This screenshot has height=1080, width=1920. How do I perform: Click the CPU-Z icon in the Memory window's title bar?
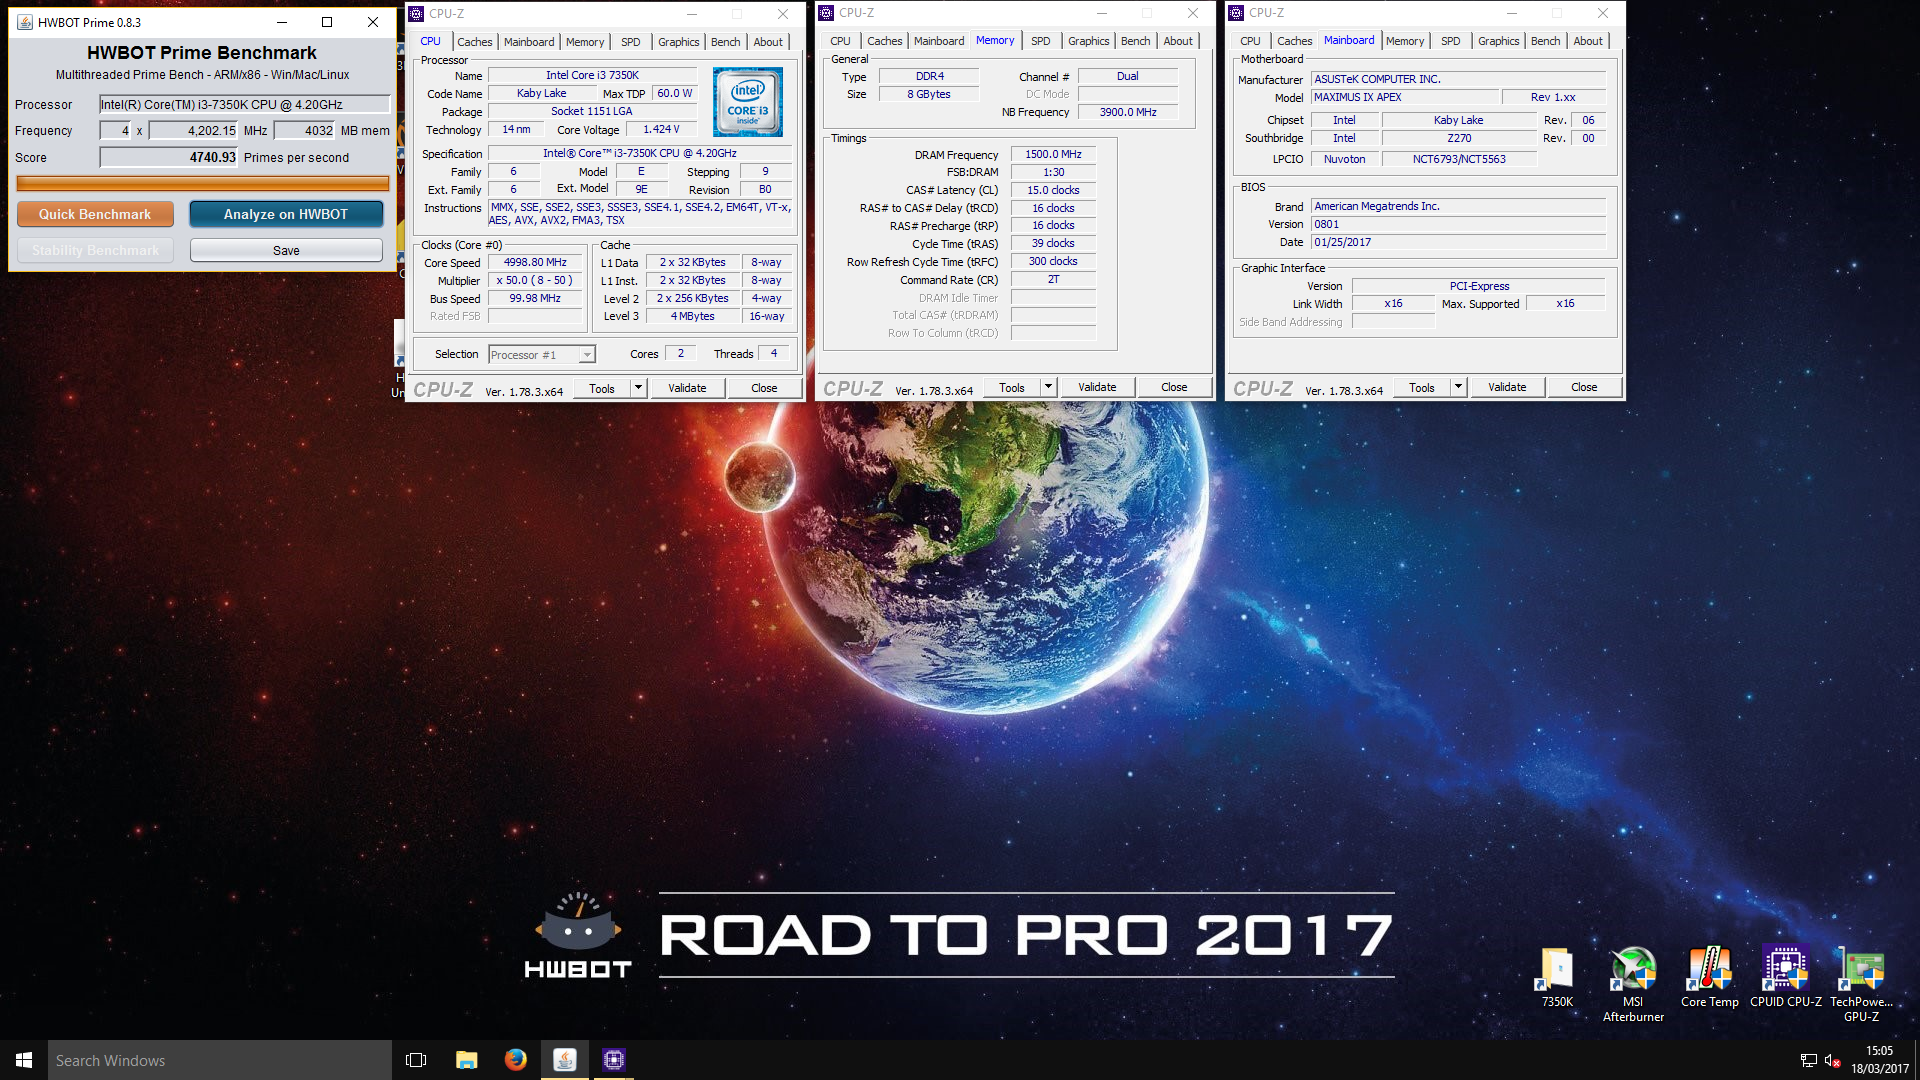tap(826, 13)
